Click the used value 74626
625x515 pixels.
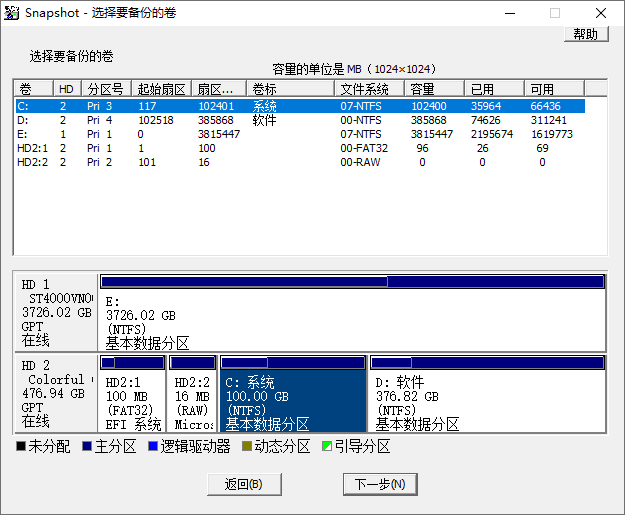tap(485, 120)
